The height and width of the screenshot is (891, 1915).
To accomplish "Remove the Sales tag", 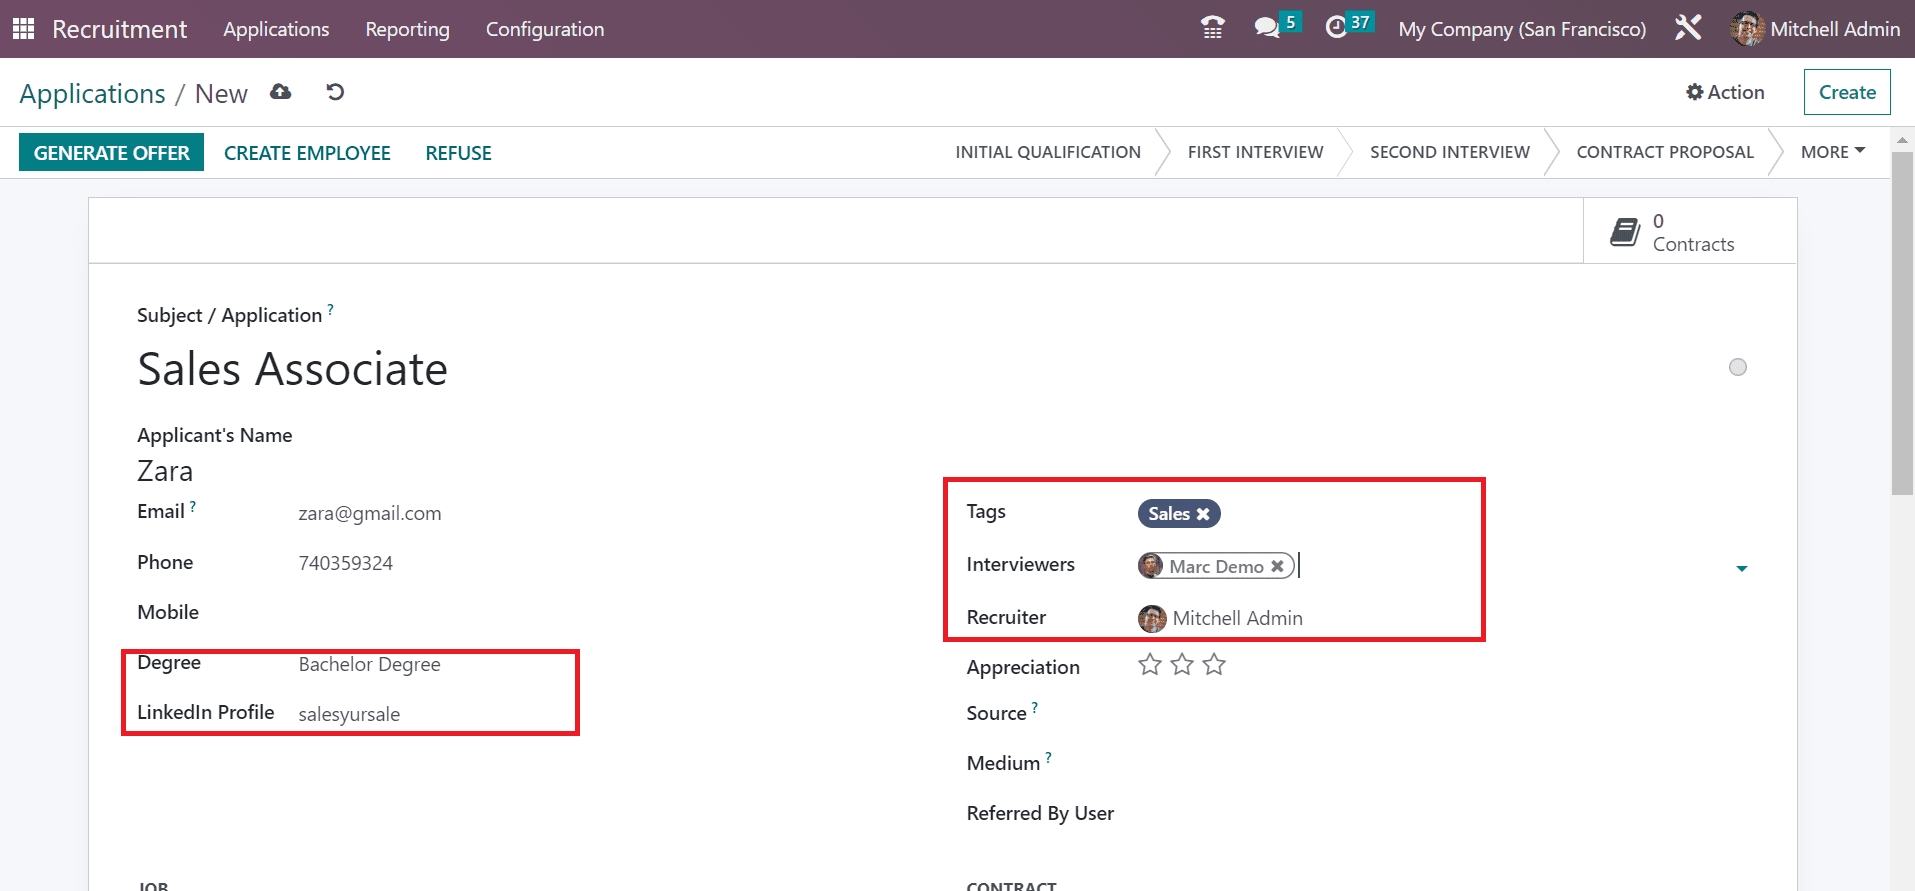I will (1203, 514).
